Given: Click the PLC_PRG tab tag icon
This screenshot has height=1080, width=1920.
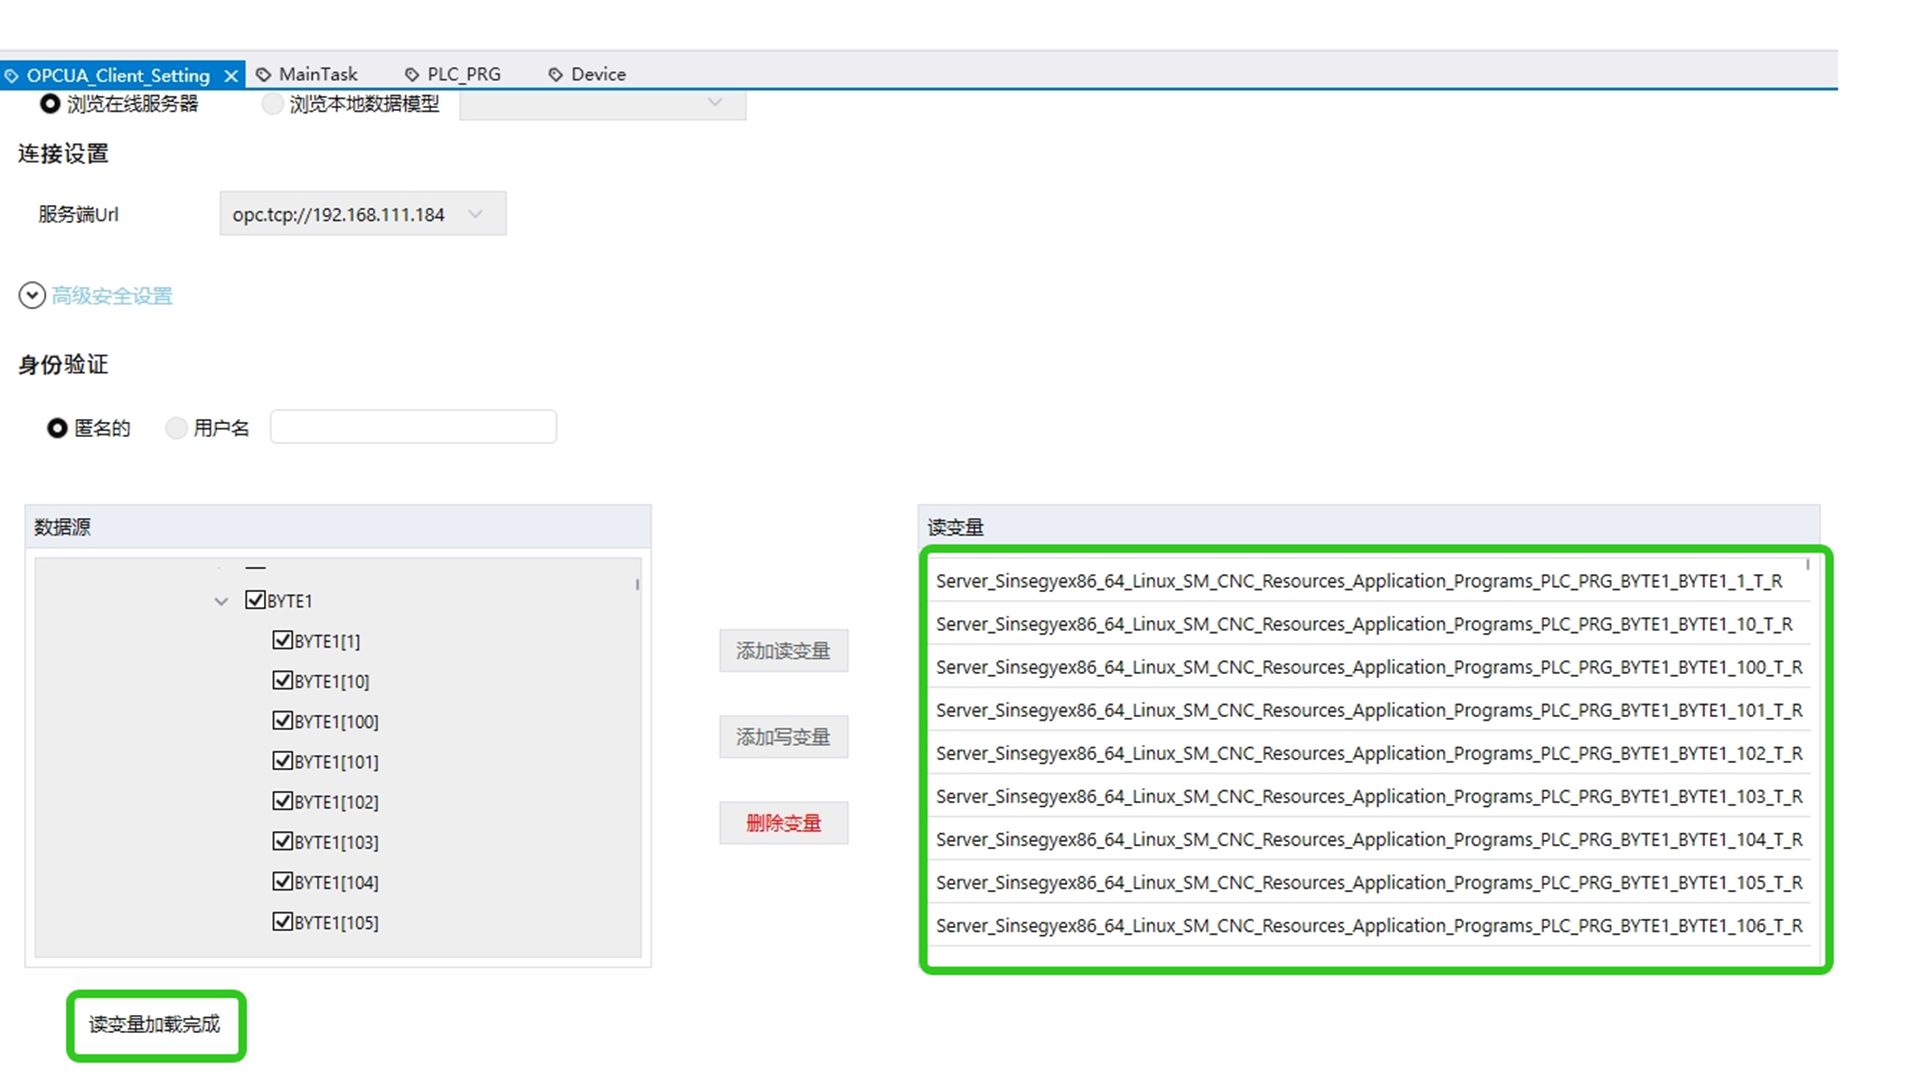Looking at the screenshot, I should (412, 75).
